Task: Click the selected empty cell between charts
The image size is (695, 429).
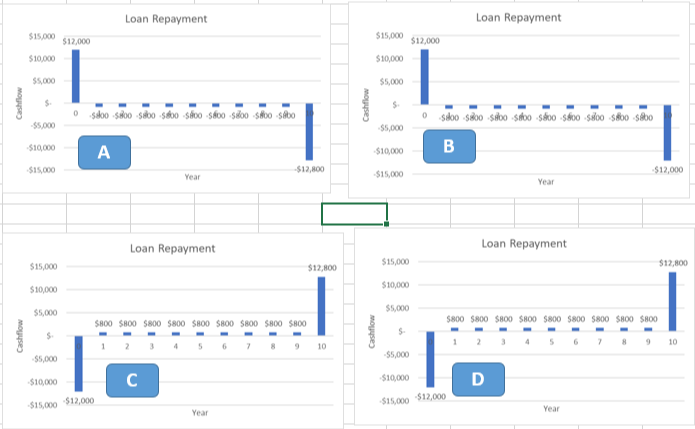Action: [x=354, y=214]
